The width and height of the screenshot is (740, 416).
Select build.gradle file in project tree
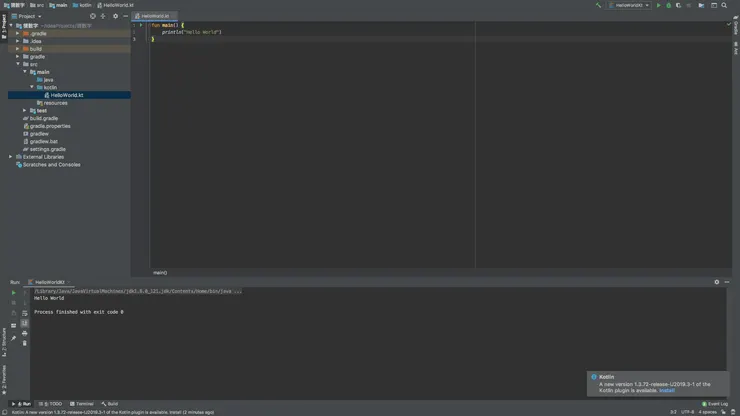[x=43, y=119]
